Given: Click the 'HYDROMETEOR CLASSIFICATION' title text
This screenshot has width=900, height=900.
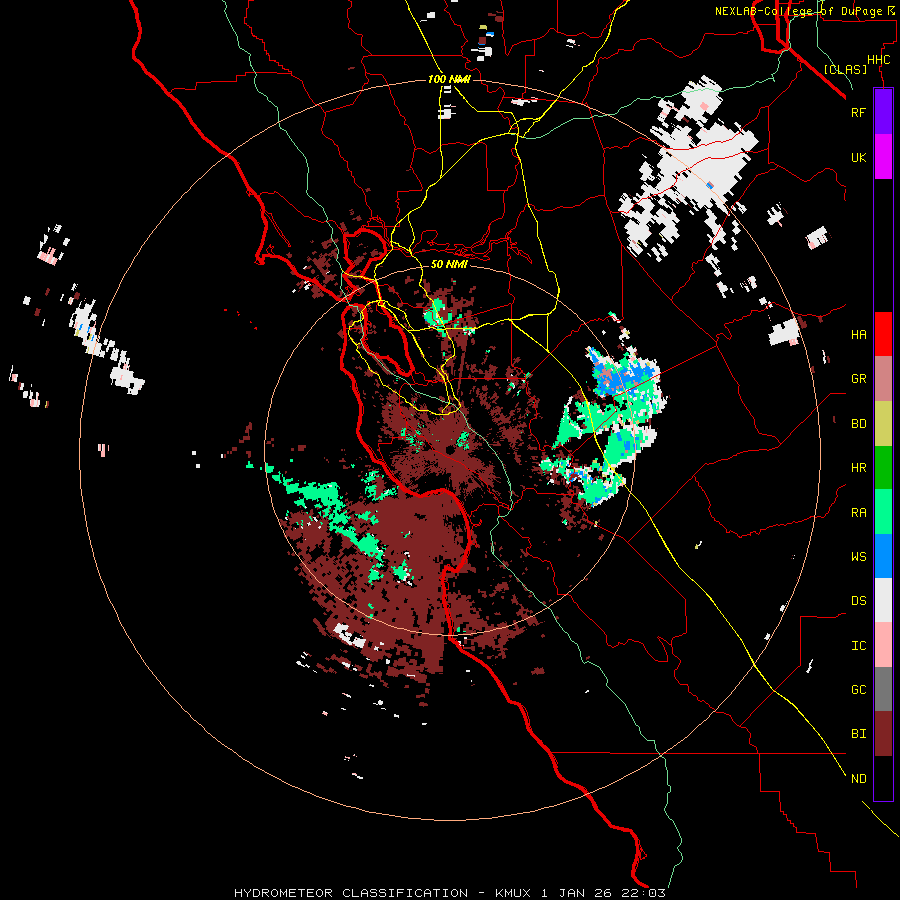Looking at the screenshot, I should 351,893.
